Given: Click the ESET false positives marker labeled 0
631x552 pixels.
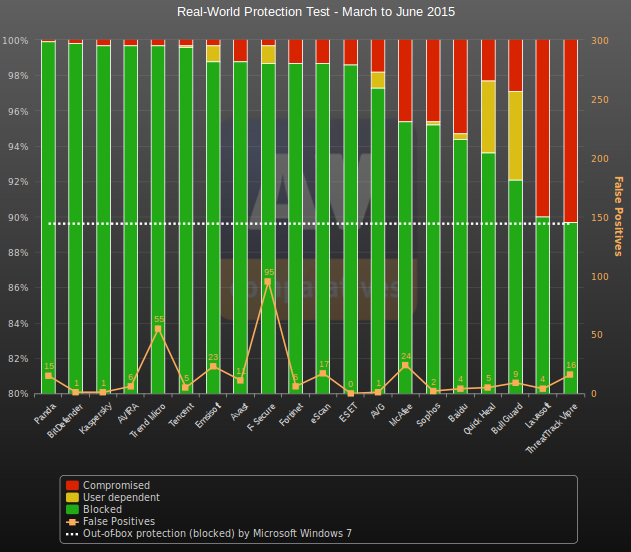Looking at the screenshot, I should 351,393.
